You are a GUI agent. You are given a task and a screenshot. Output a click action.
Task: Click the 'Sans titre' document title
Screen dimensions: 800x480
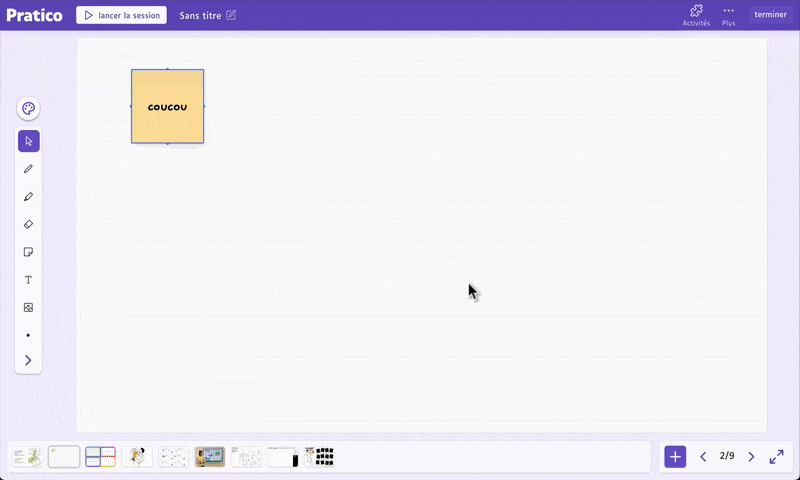pyautogui.click(x=200, y=15)
